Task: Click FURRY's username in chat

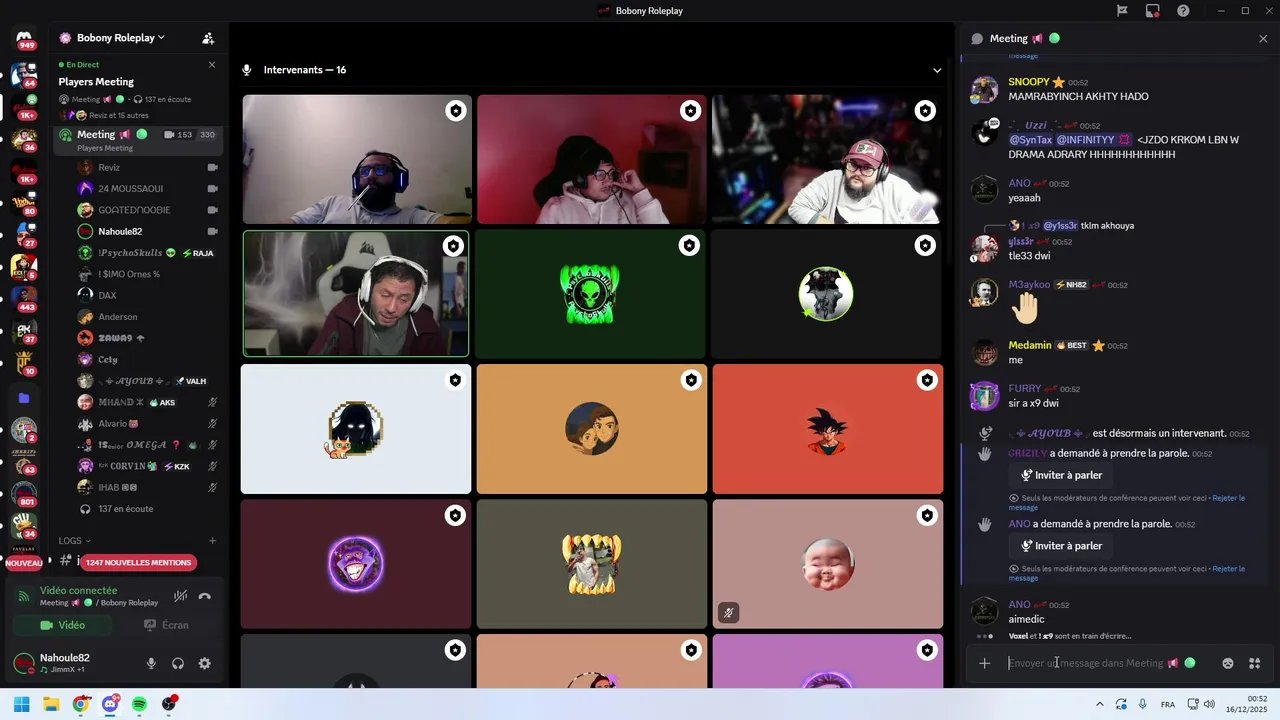Action: 1025,388
